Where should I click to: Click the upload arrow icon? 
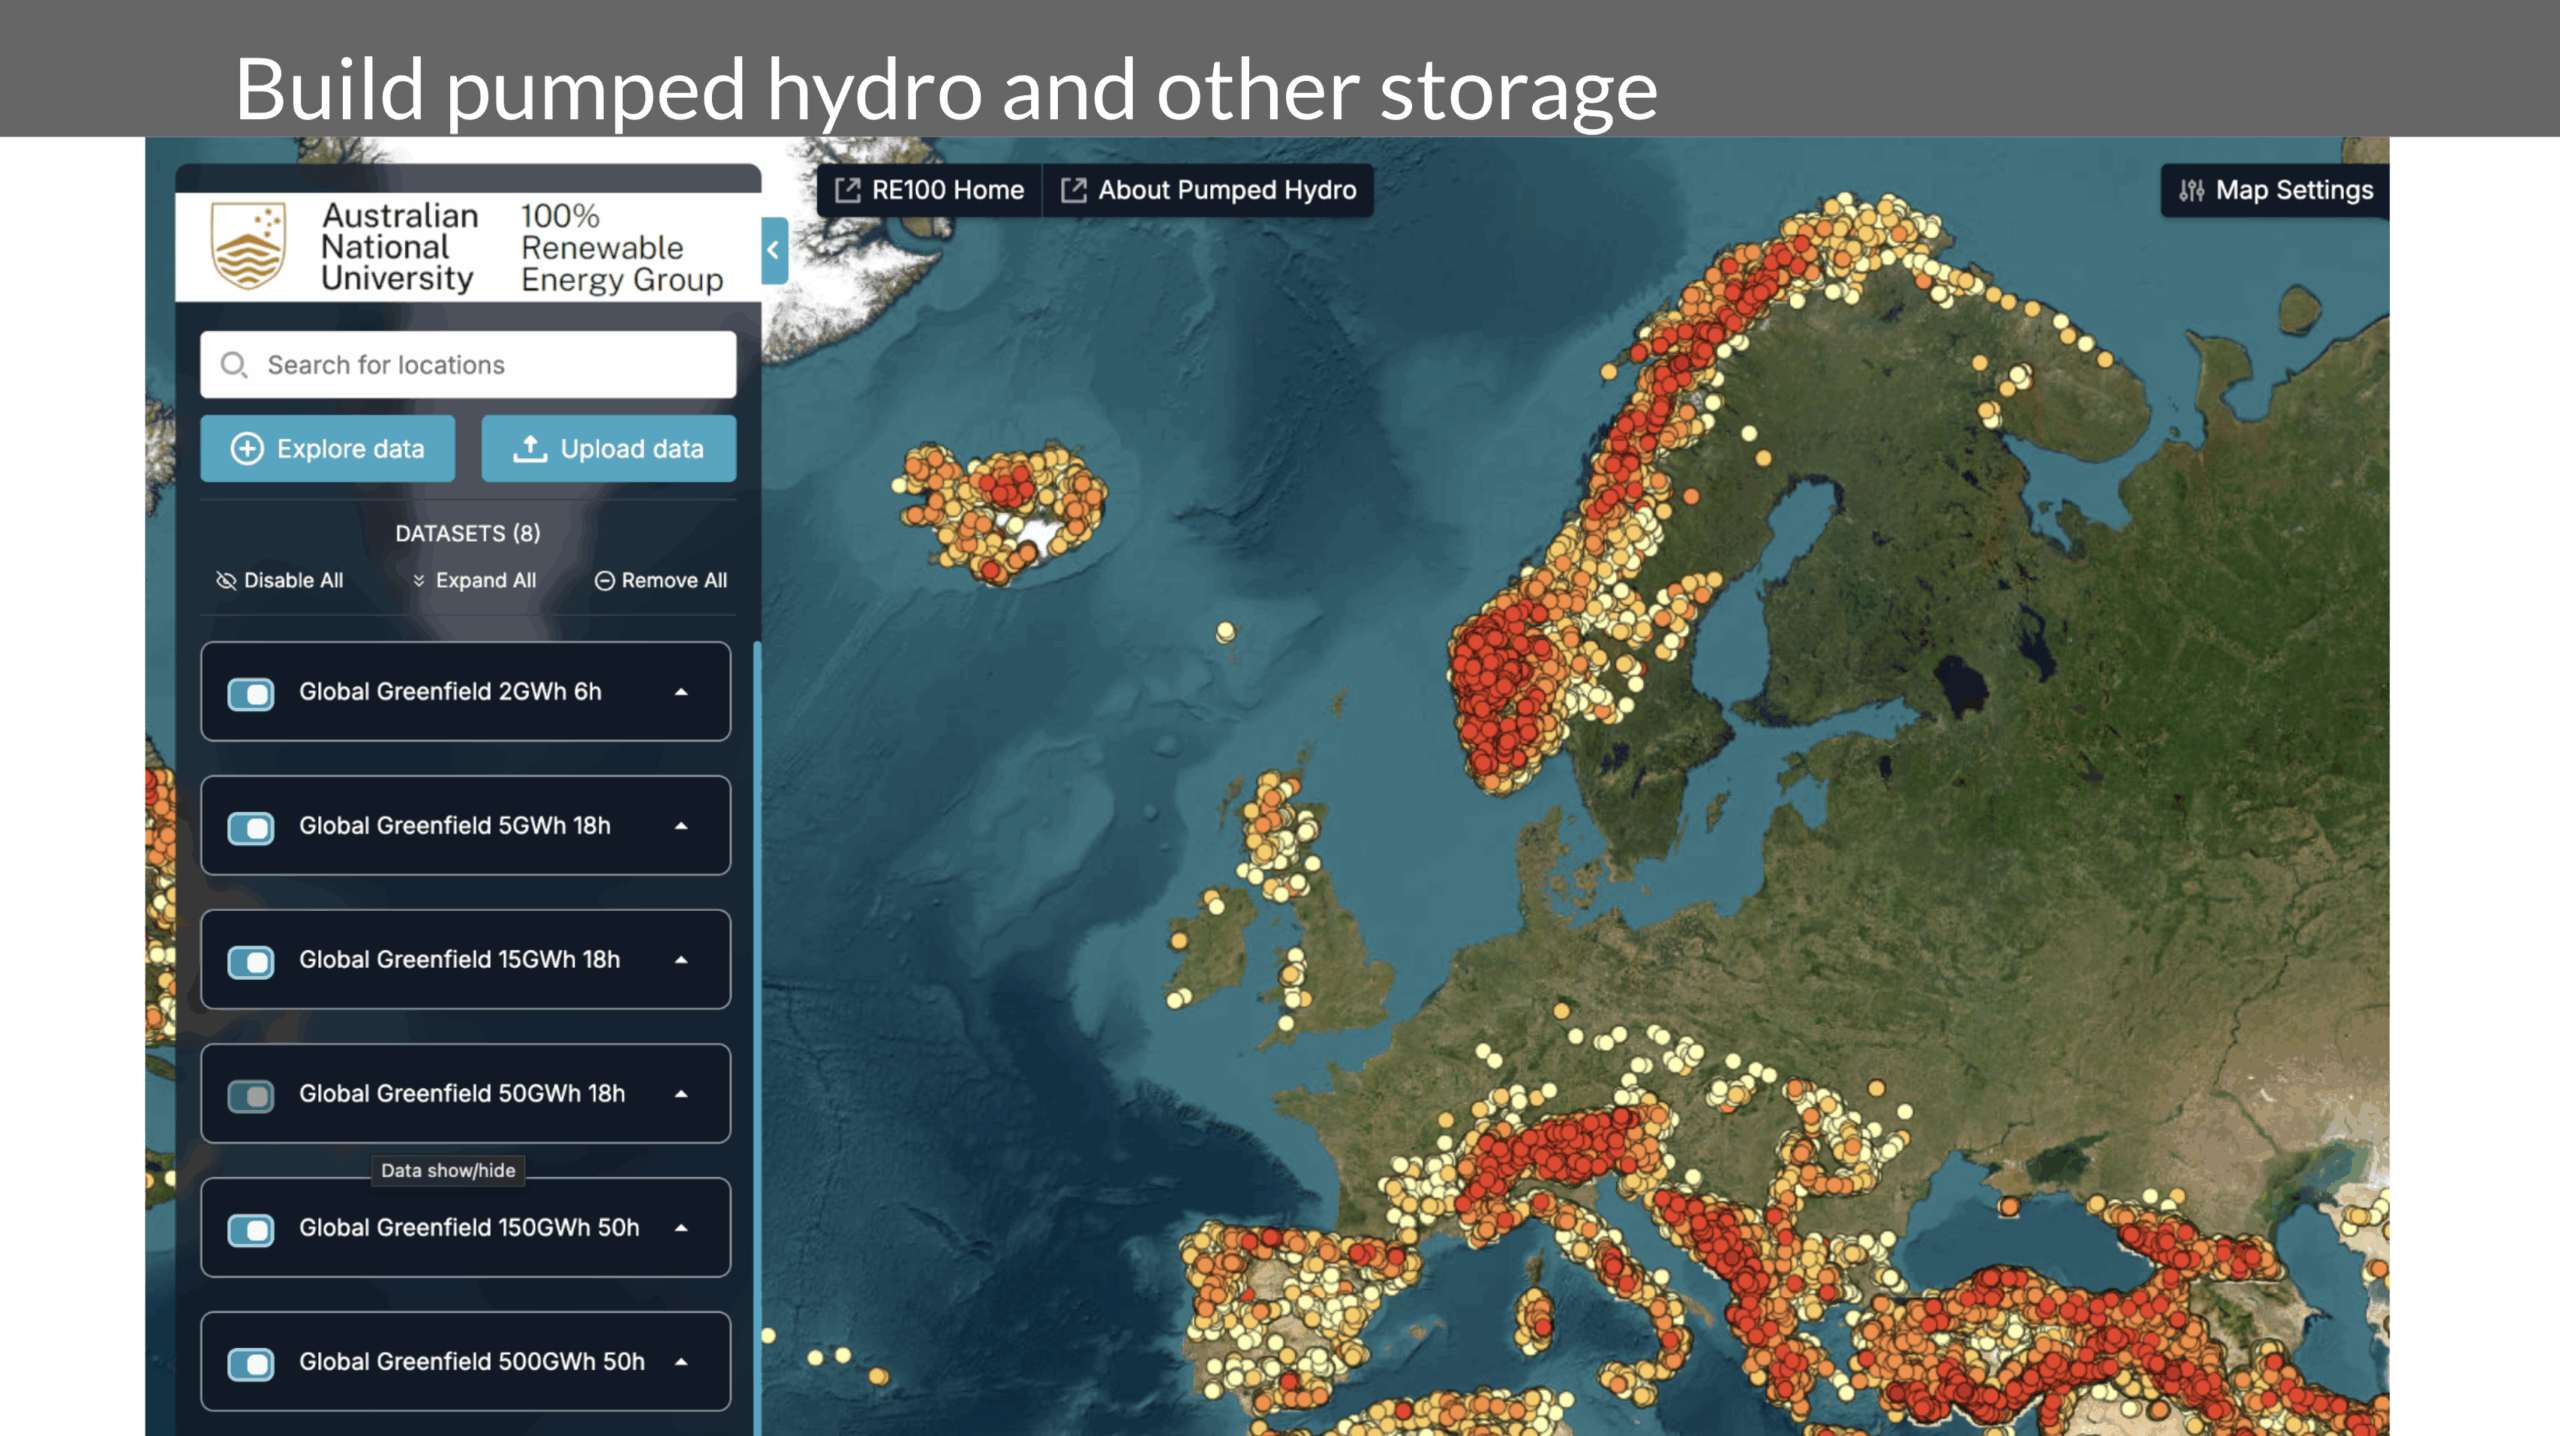(x=529, y=449)
